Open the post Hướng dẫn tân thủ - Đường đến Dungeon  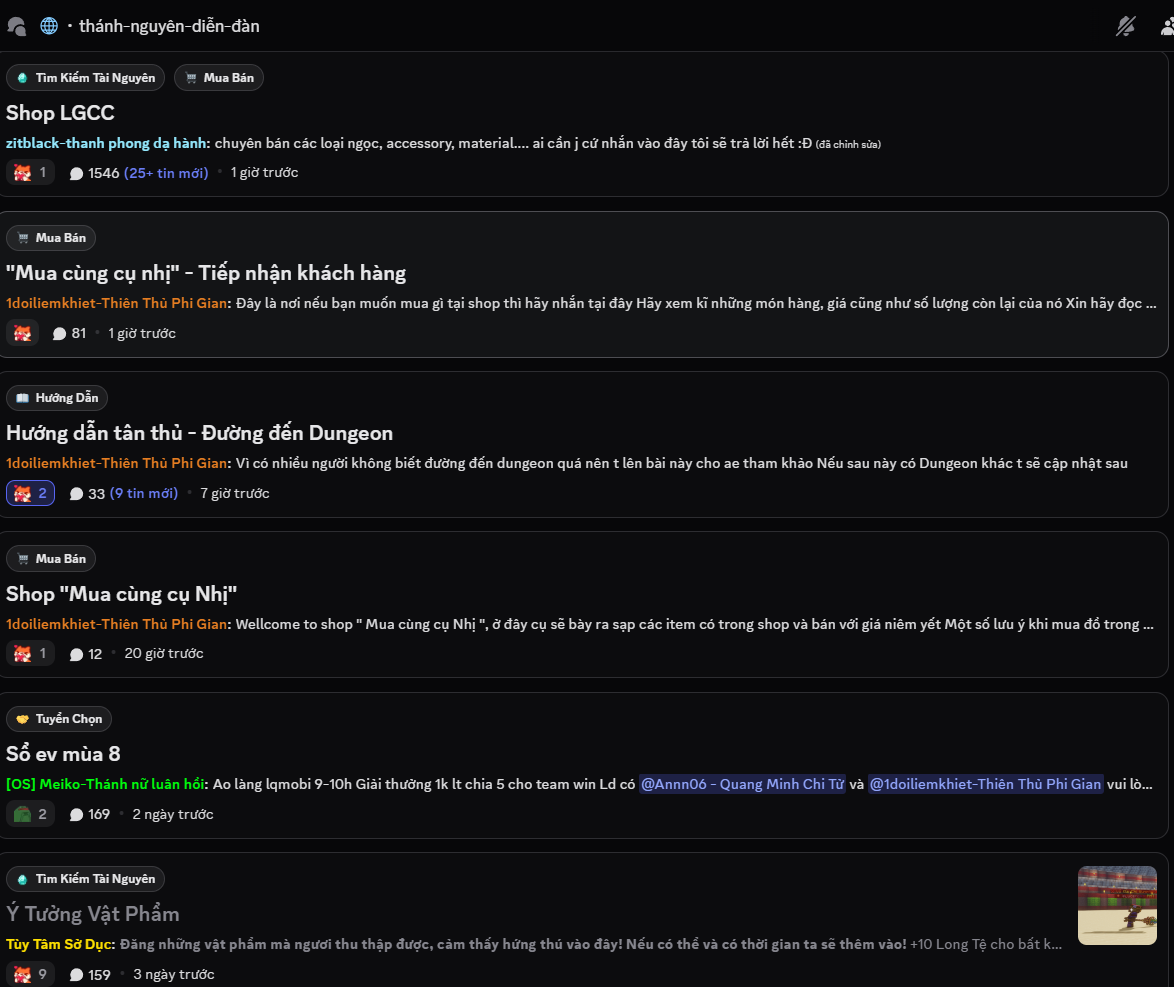(199, 434)
